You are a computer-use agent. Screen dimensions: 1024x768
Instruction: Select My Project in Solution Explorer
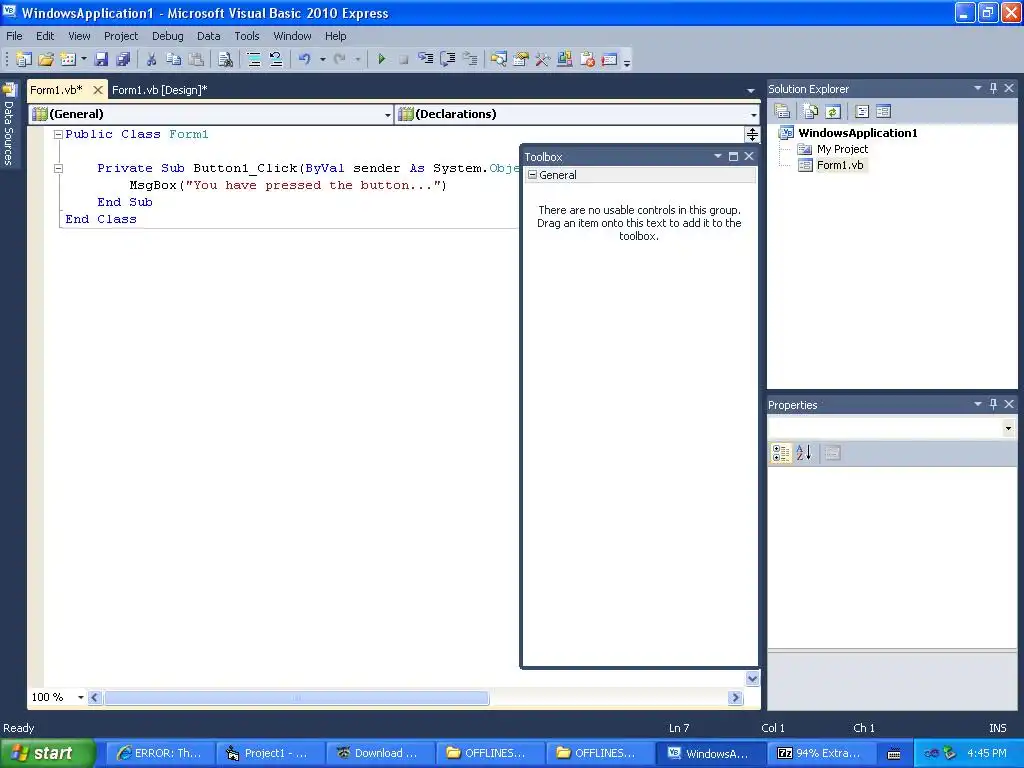pos(842,149)
